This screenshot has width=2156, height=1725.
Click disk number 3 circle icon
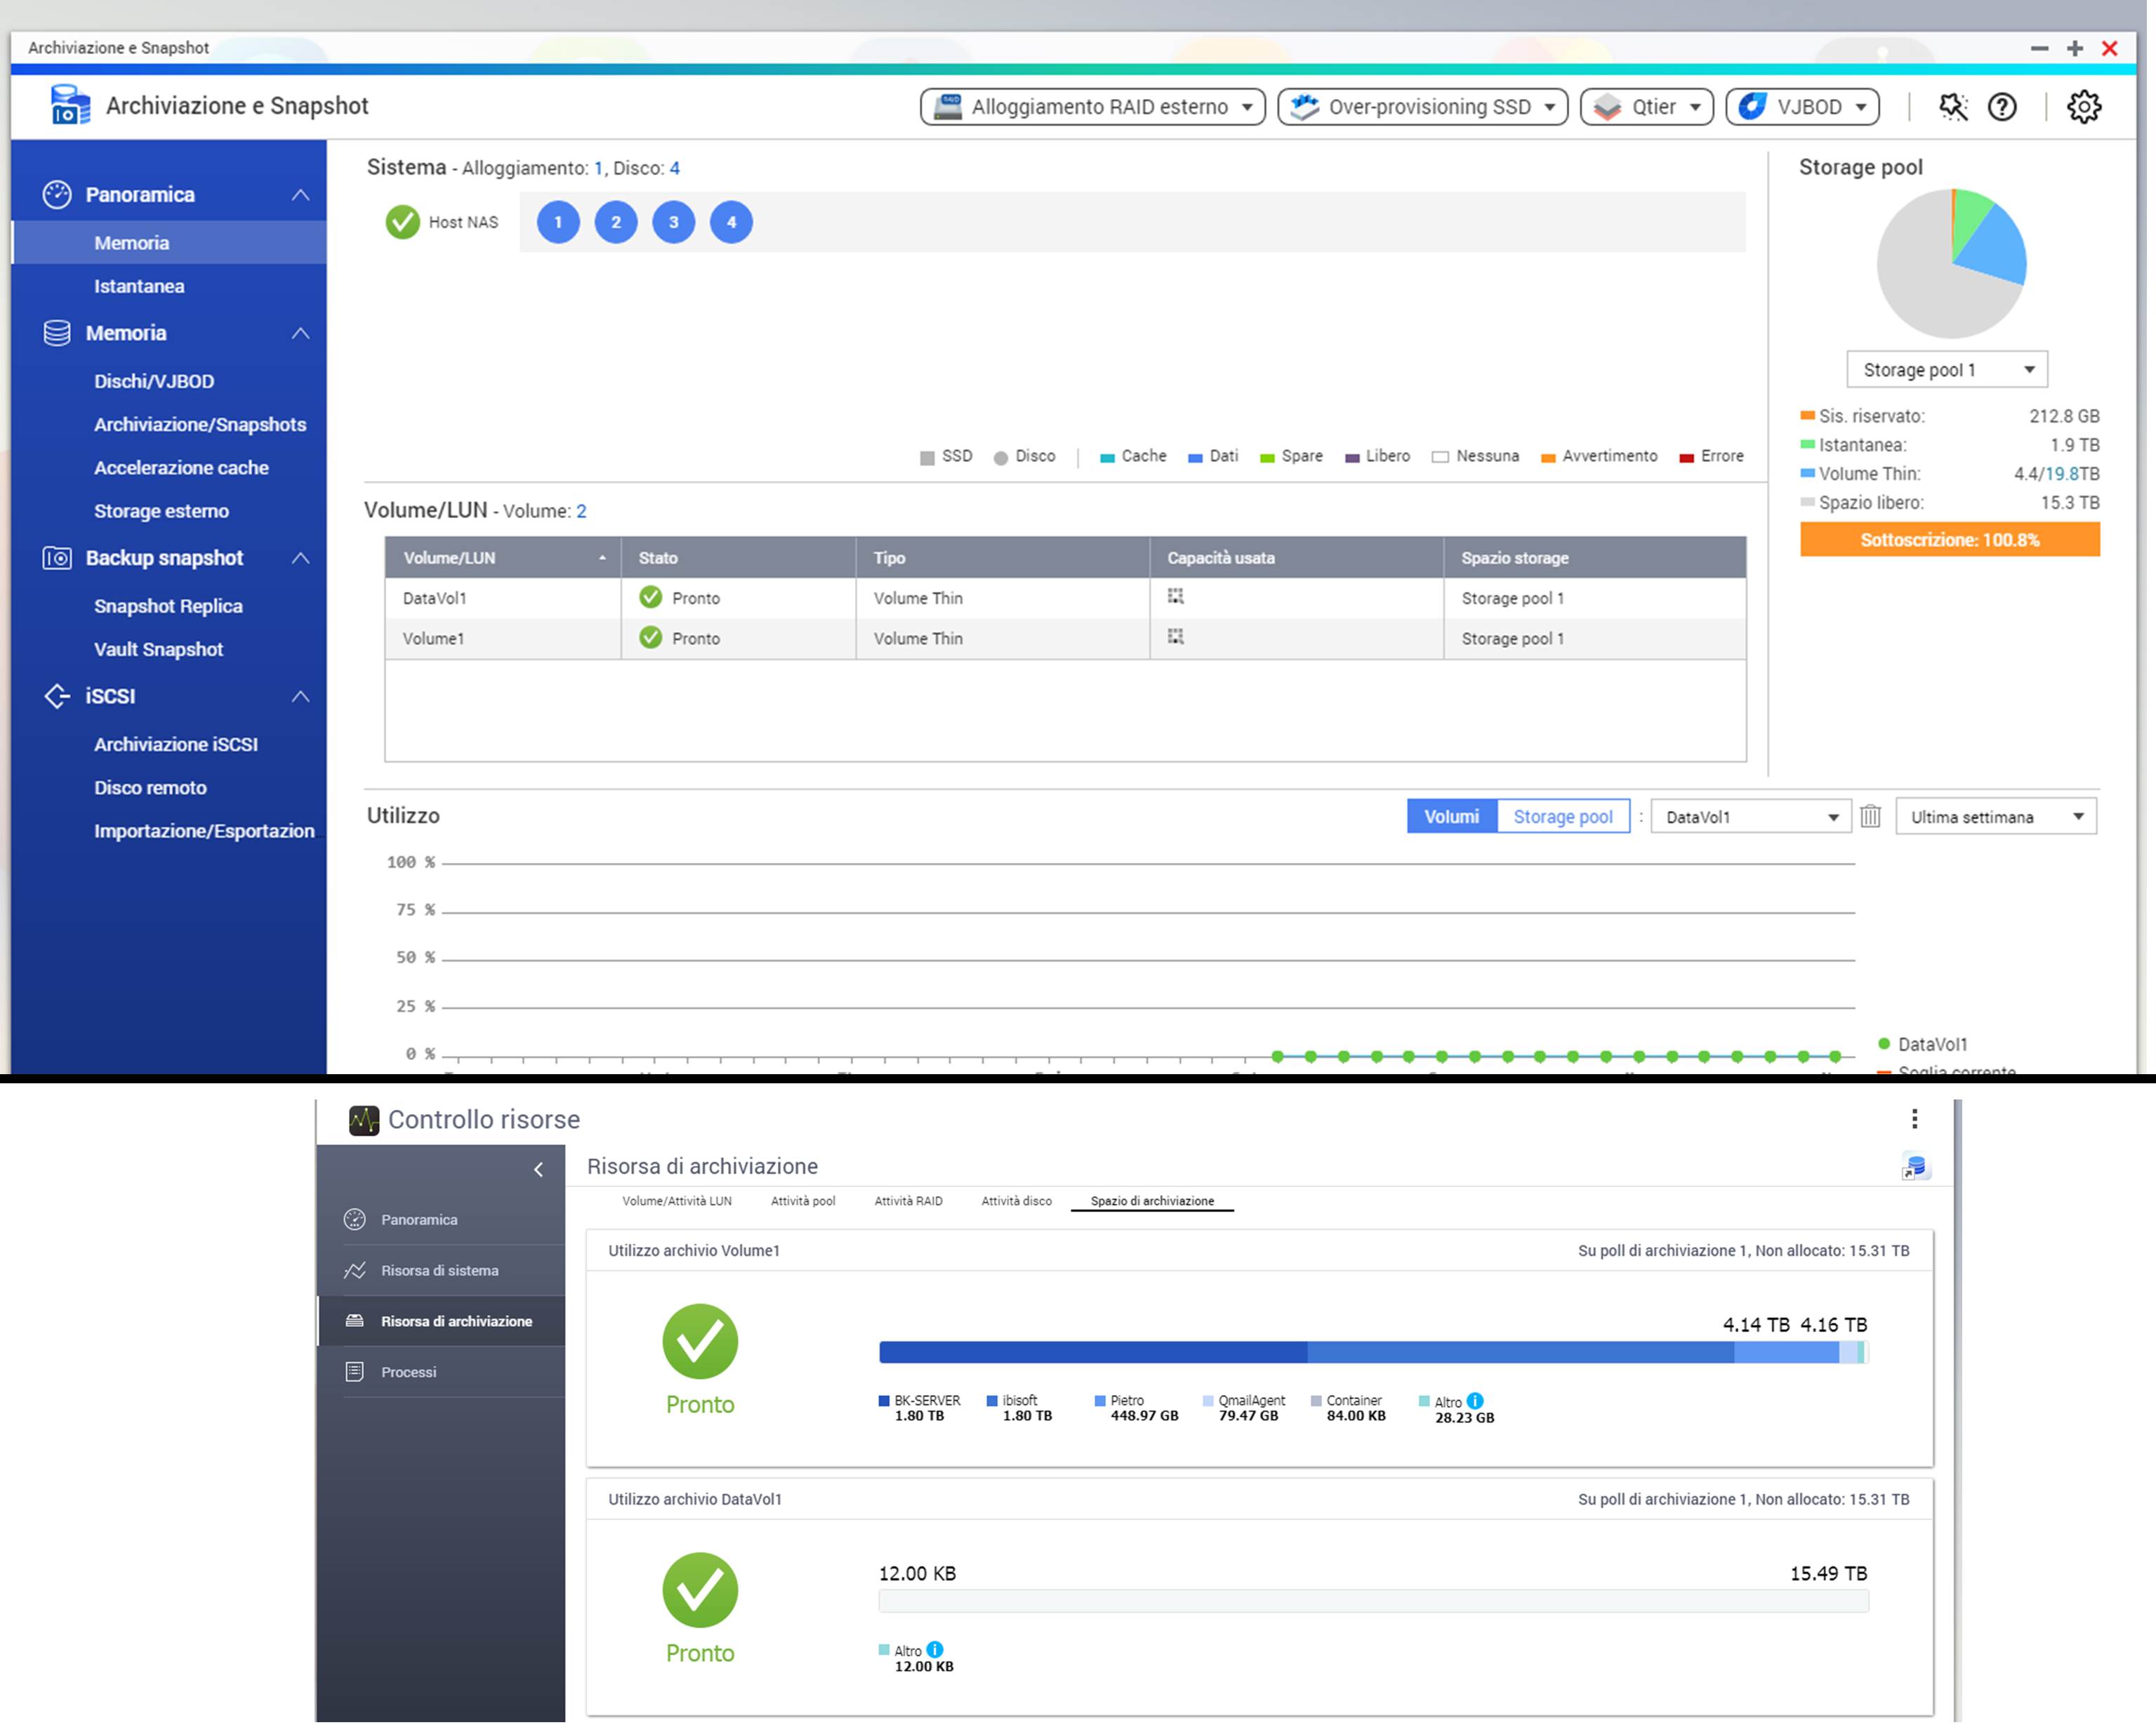(673, 222)
